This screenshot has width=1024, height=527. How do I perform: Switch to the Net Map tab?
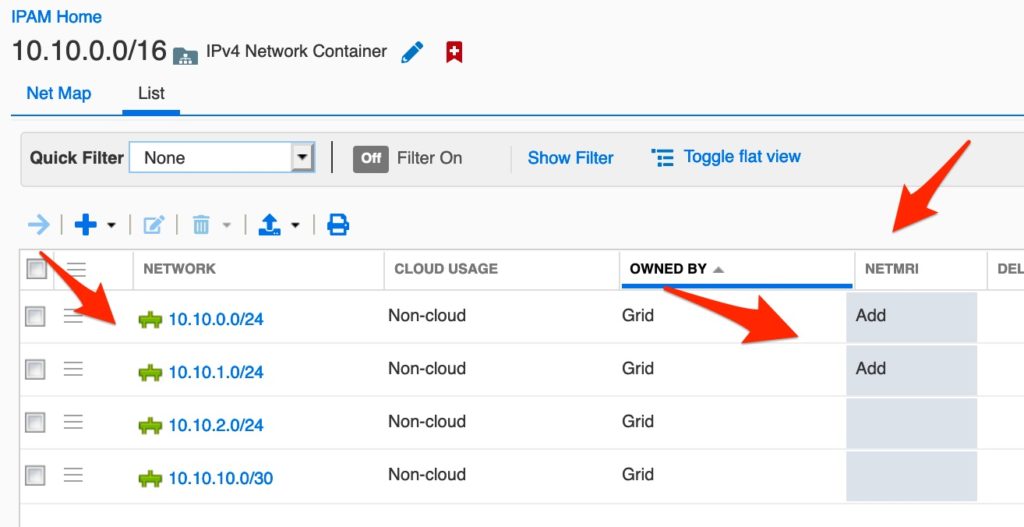pyautogui.click(x=58, y=93)
